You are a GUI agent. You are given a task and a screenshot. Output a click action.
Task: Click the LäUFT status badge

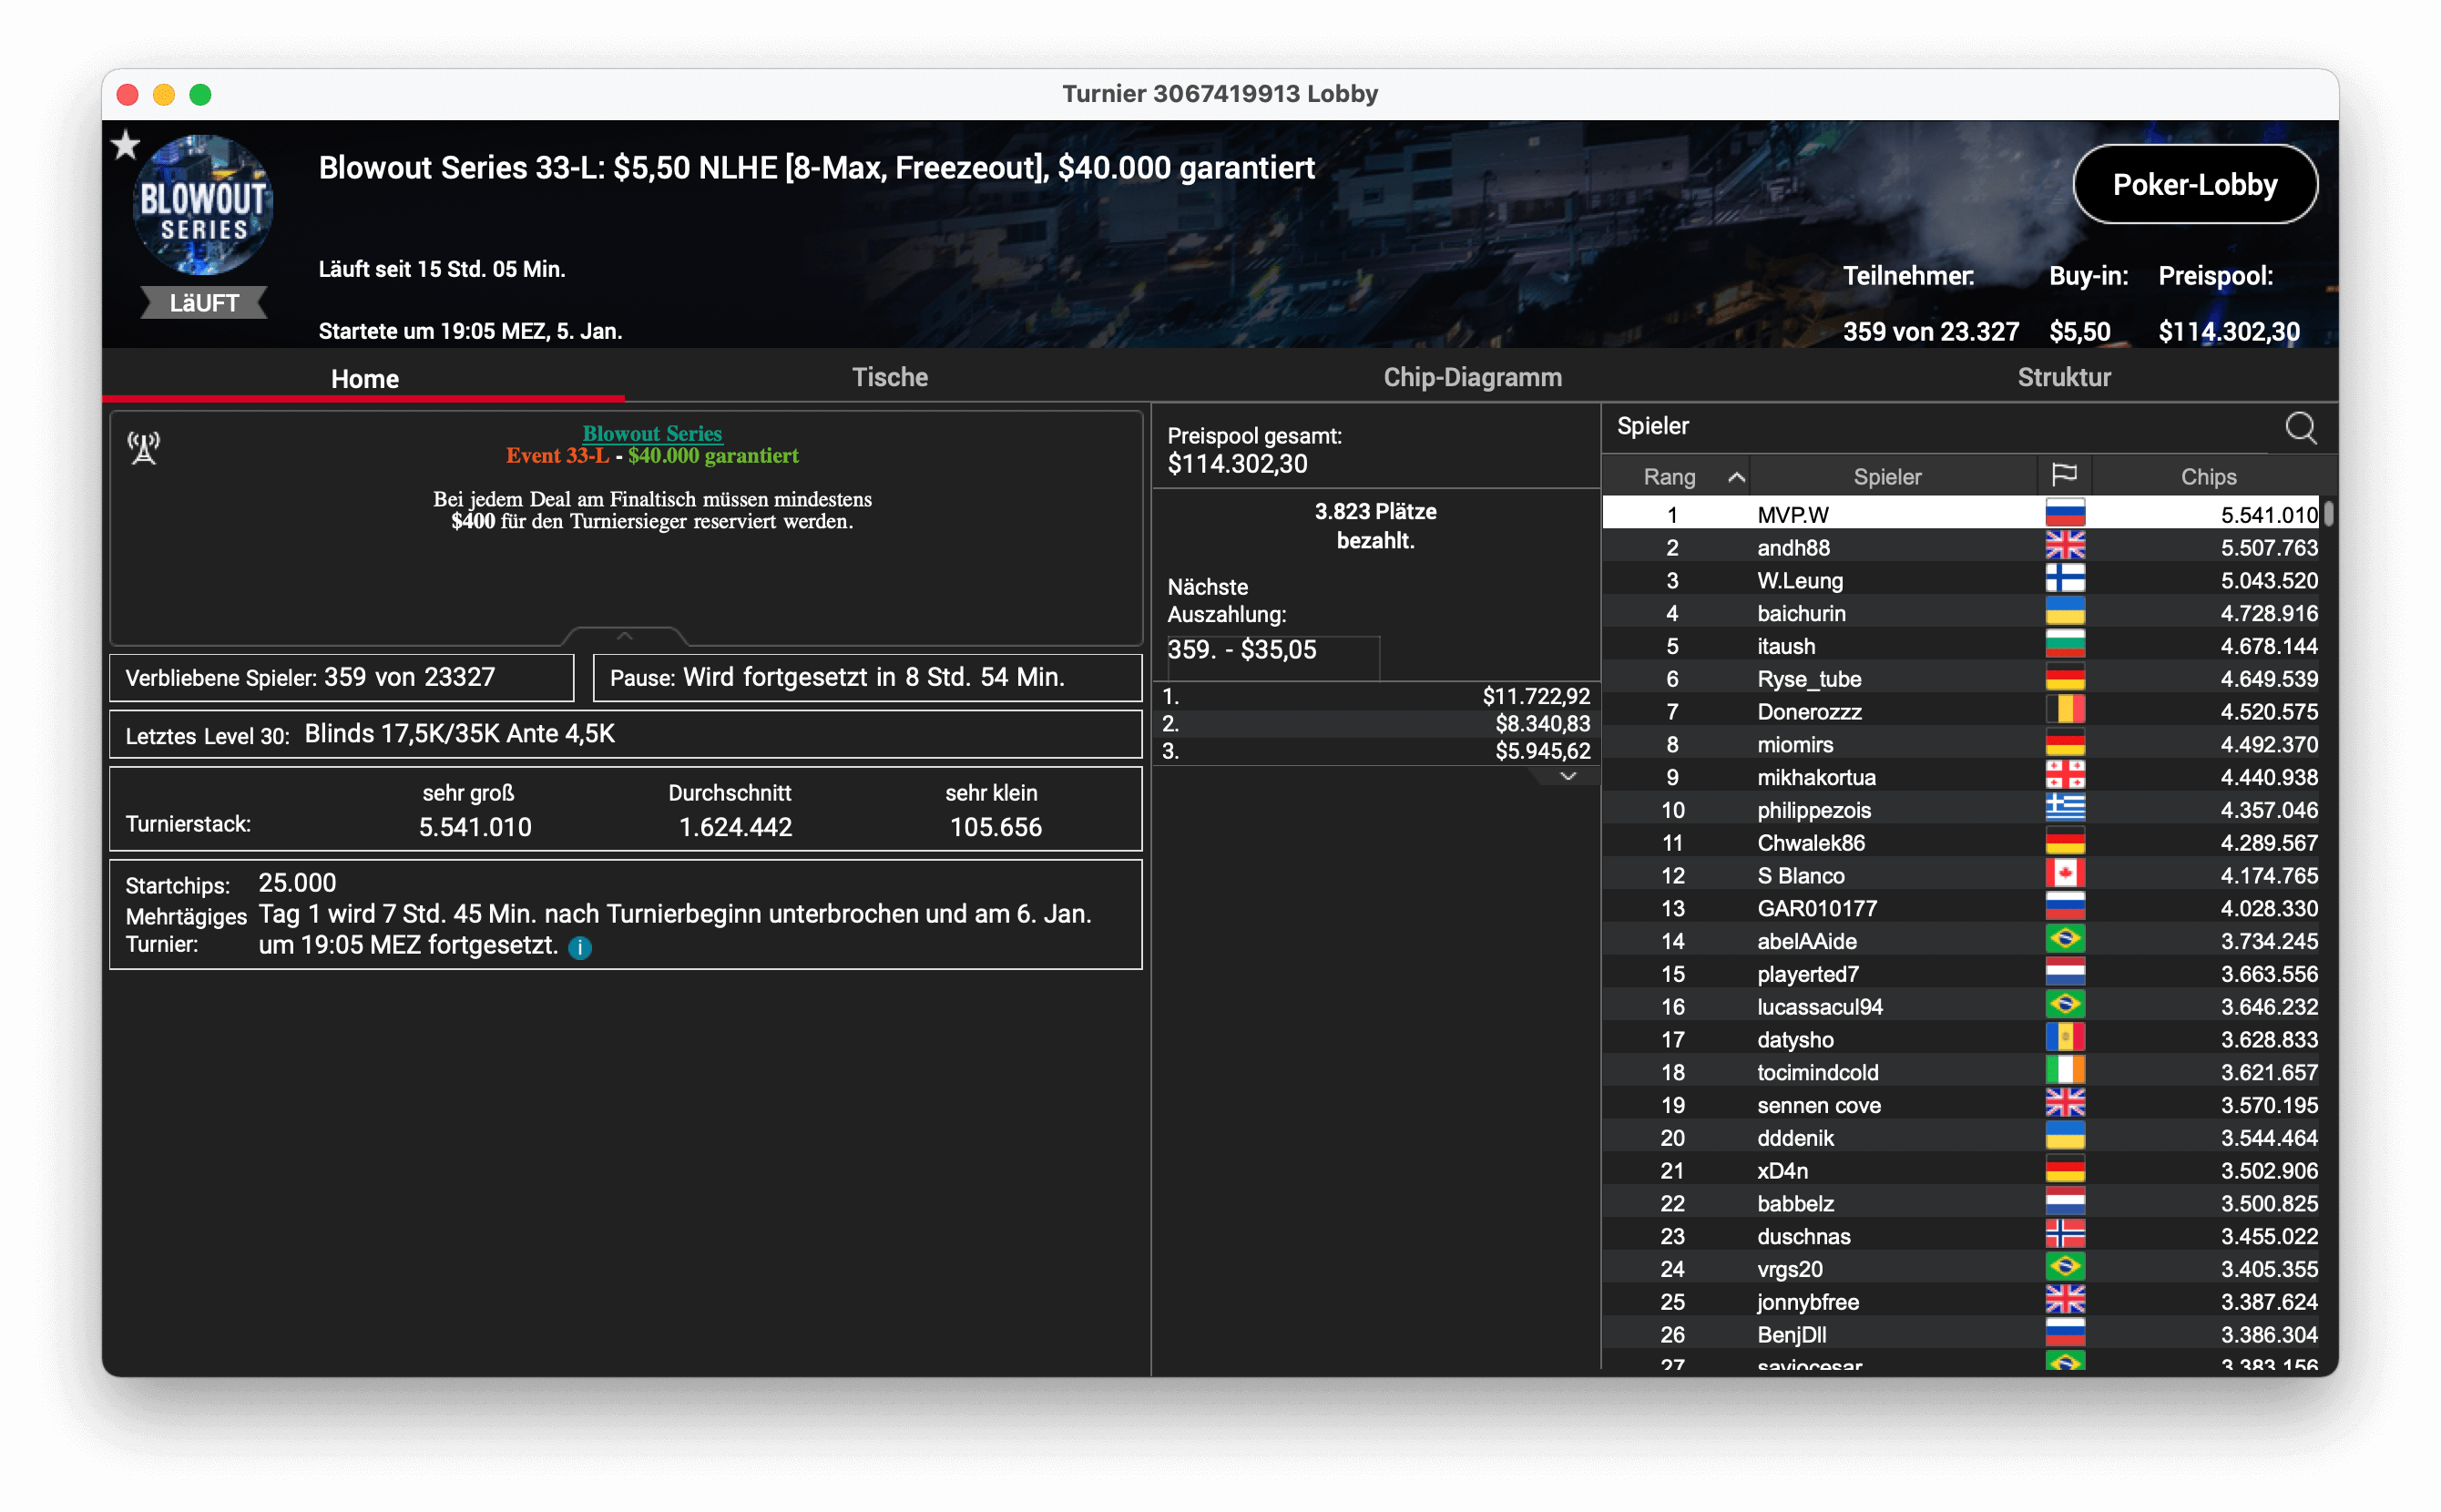tap(203, 302)
